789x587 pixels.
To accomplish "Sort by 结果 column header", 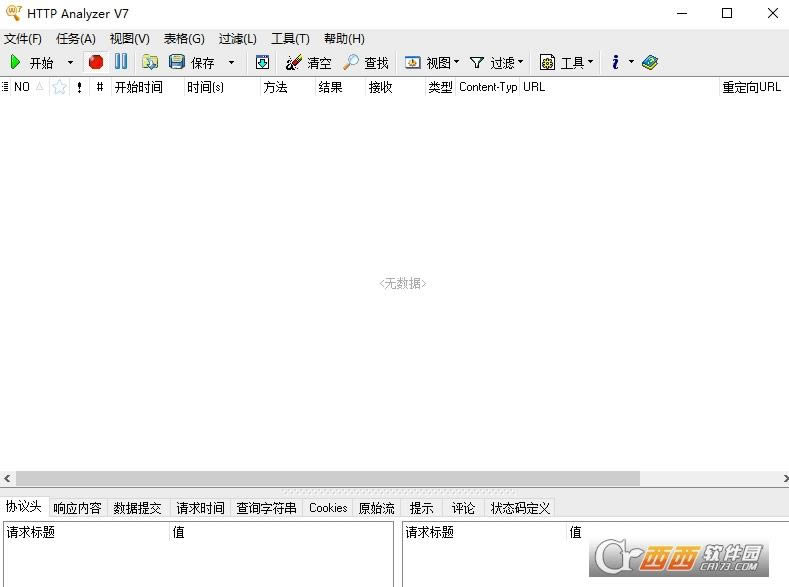I will point(341,87).
